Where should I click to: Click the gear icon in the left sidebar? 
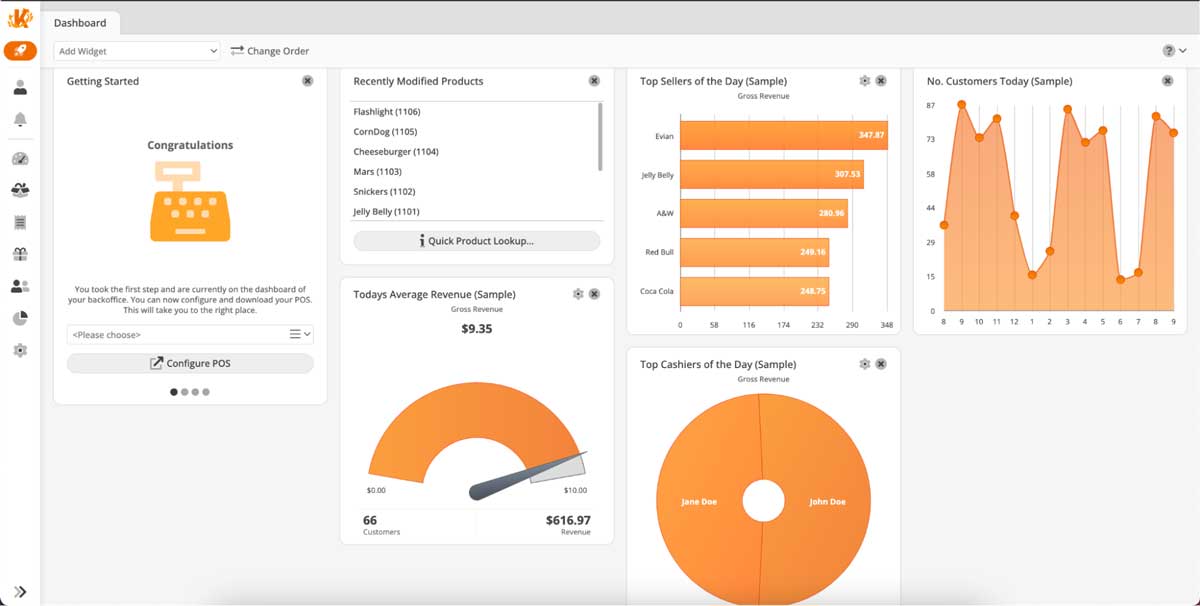tap(21, 350)
